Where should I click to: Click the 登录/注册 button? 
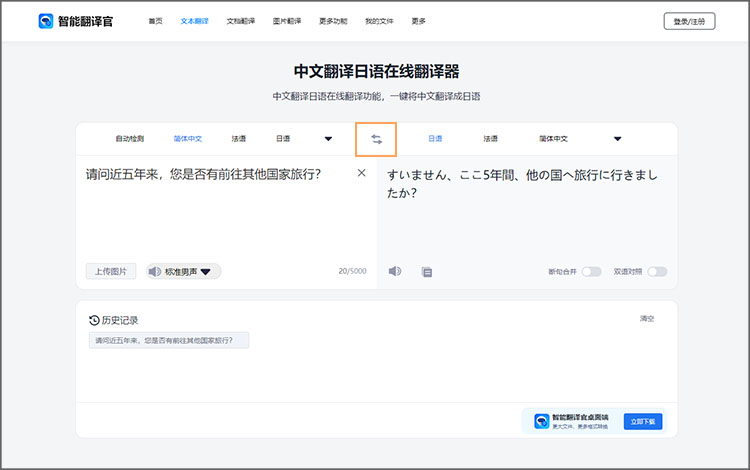point(689,21)
